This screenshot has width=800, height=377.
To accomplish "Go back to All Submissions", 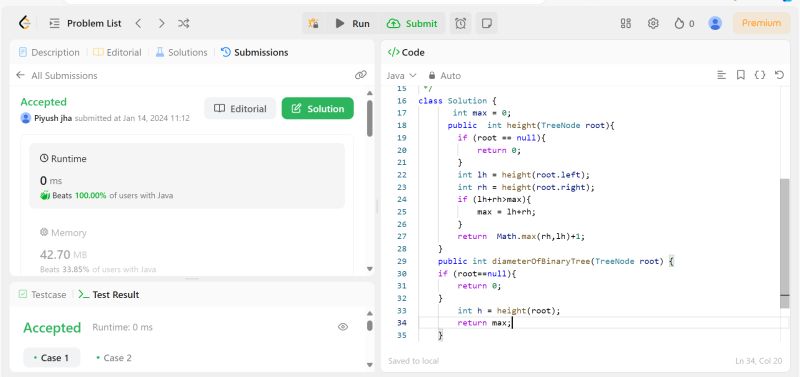I will point(57,76).
